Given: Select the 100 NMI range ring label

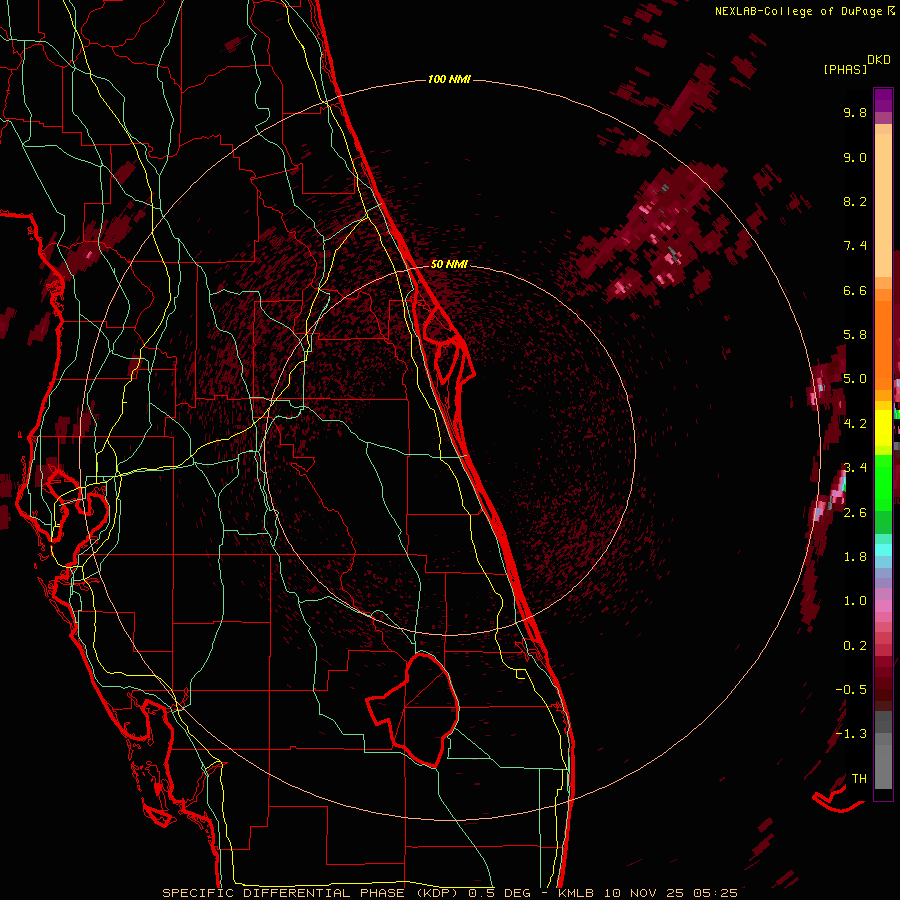Looking at the screenshot, I should click(x=449, y=79).
